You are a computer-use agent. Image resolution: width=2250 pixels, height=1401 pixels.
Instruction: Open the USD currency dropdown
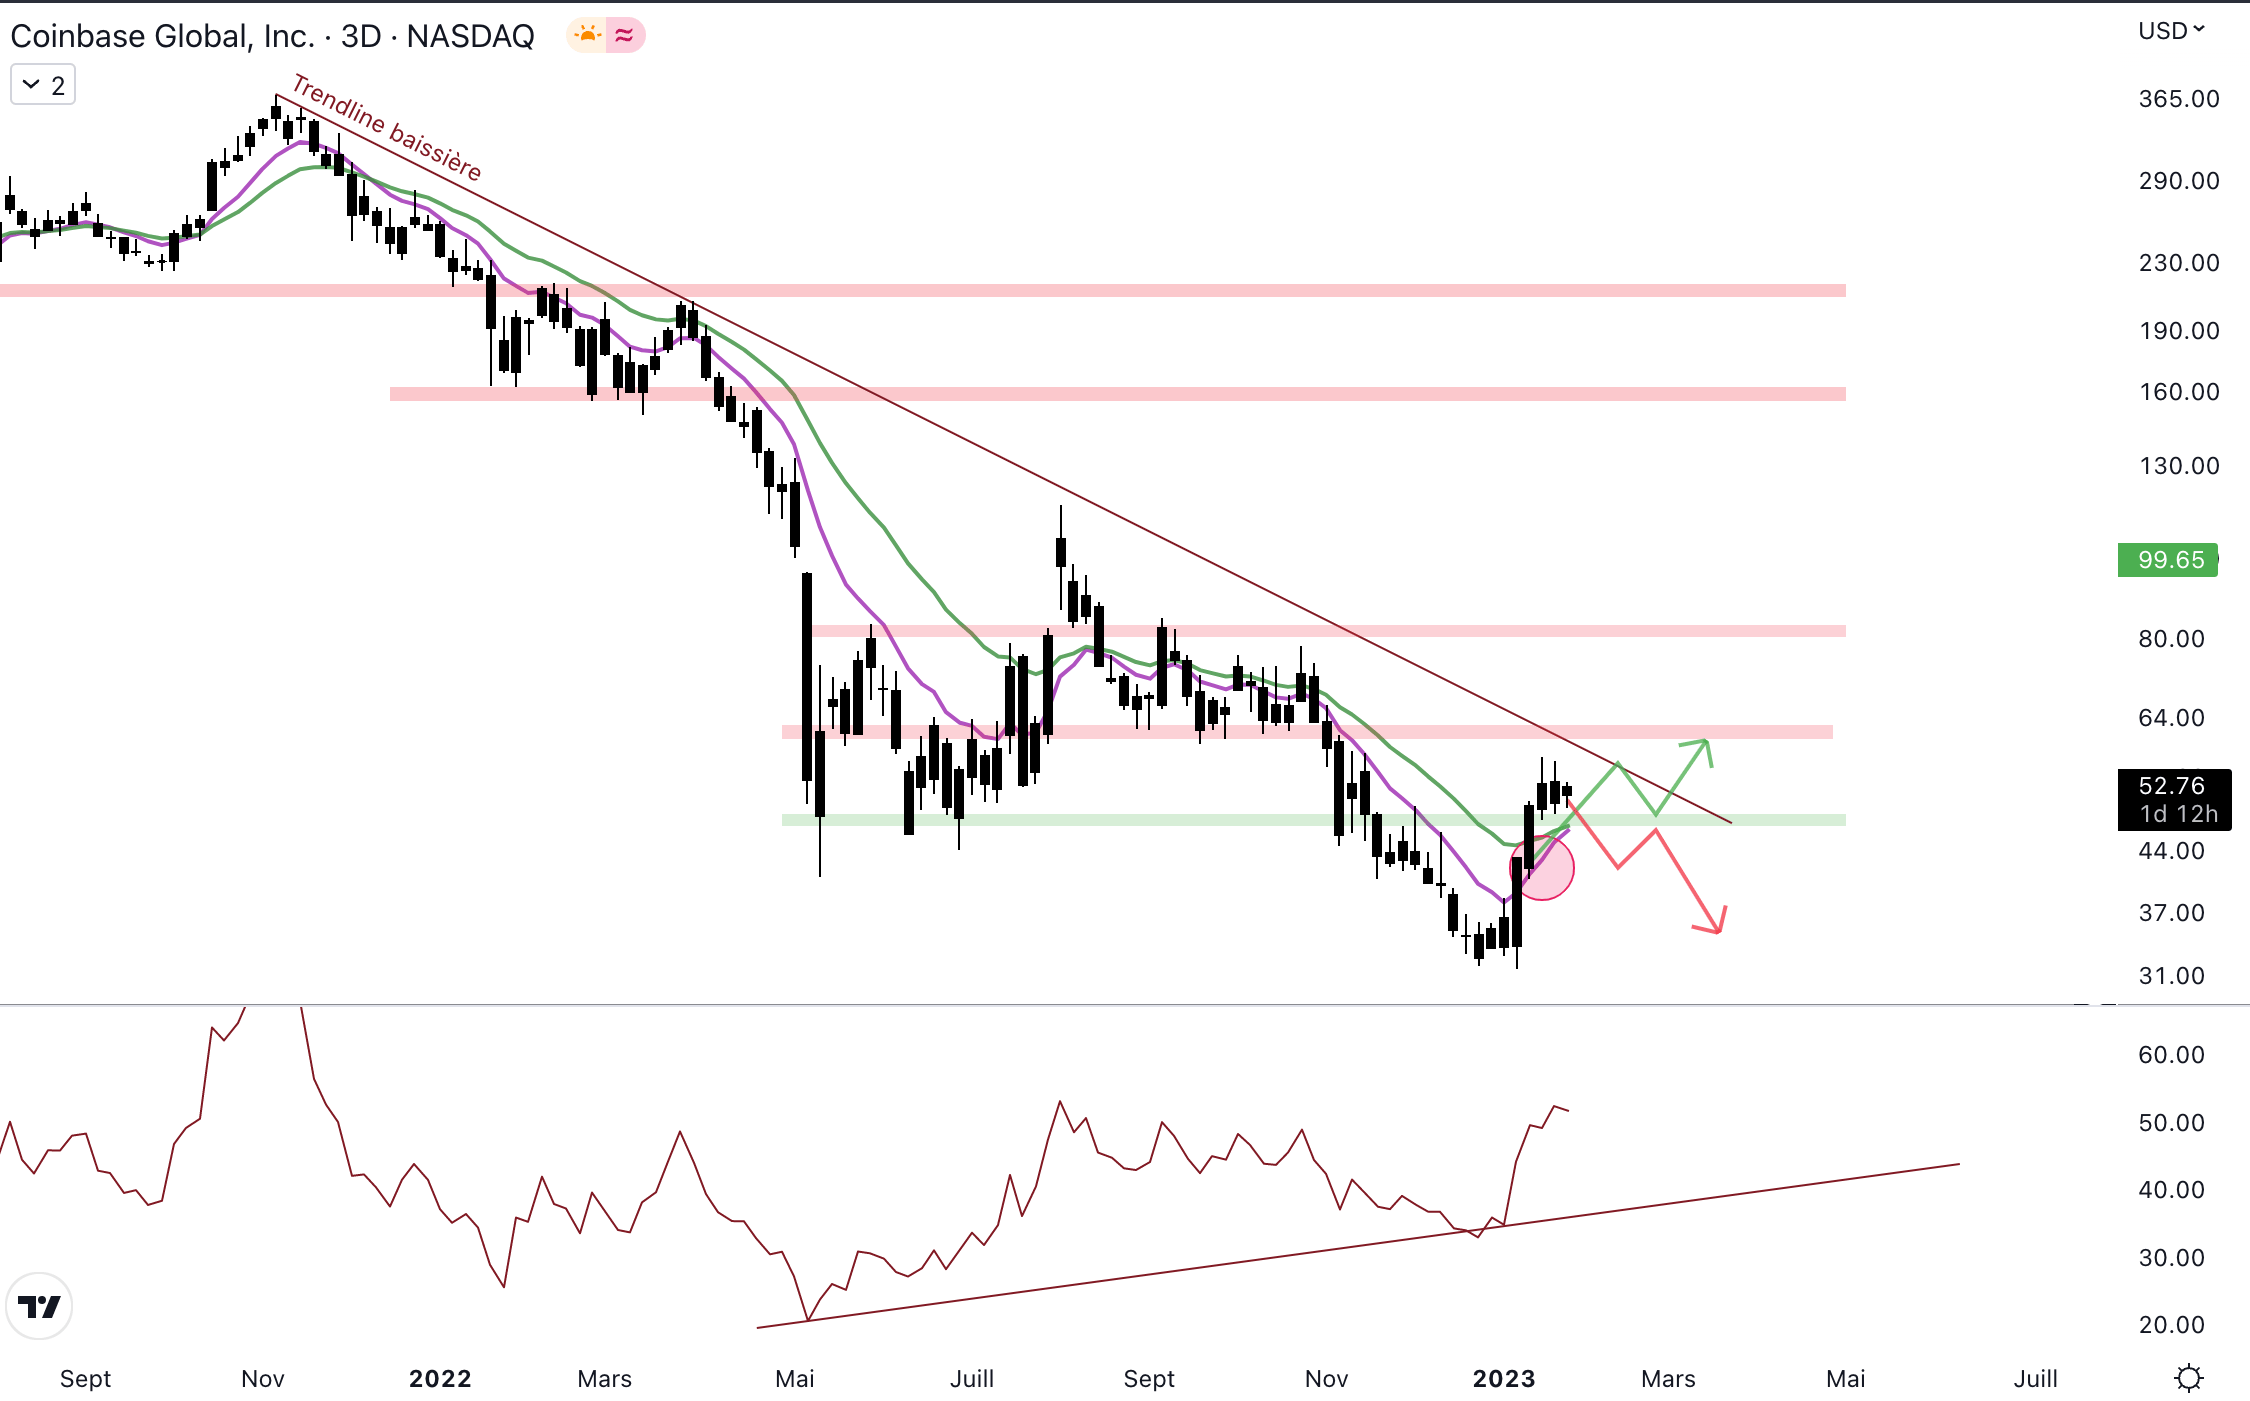(x=2171, y=31)
